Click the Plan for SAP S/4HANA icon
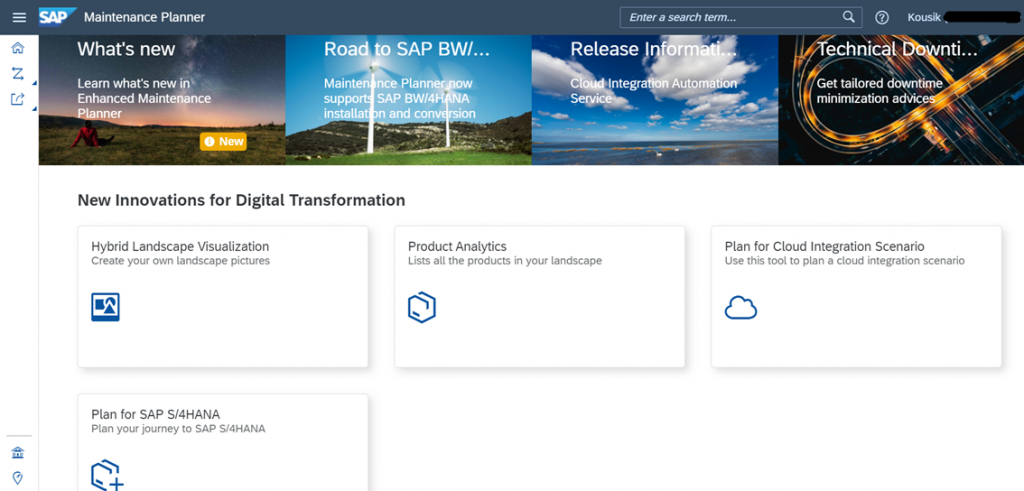 point(107,475)
